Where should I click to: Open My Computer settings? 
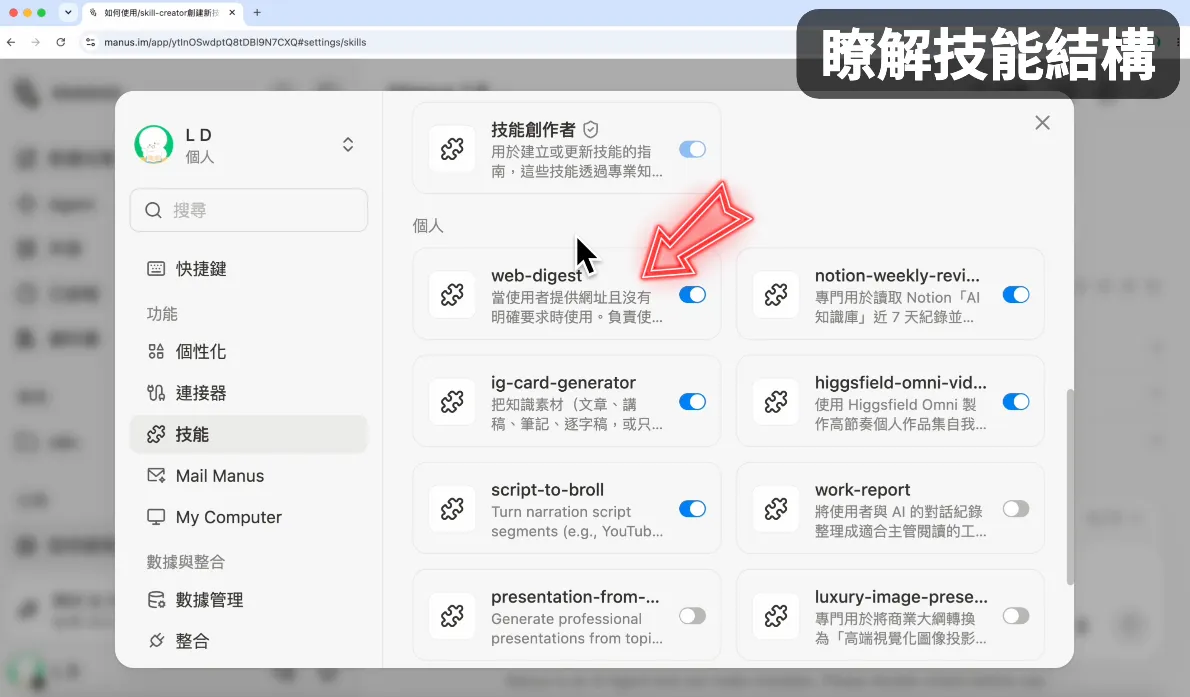tap(249, 517)
